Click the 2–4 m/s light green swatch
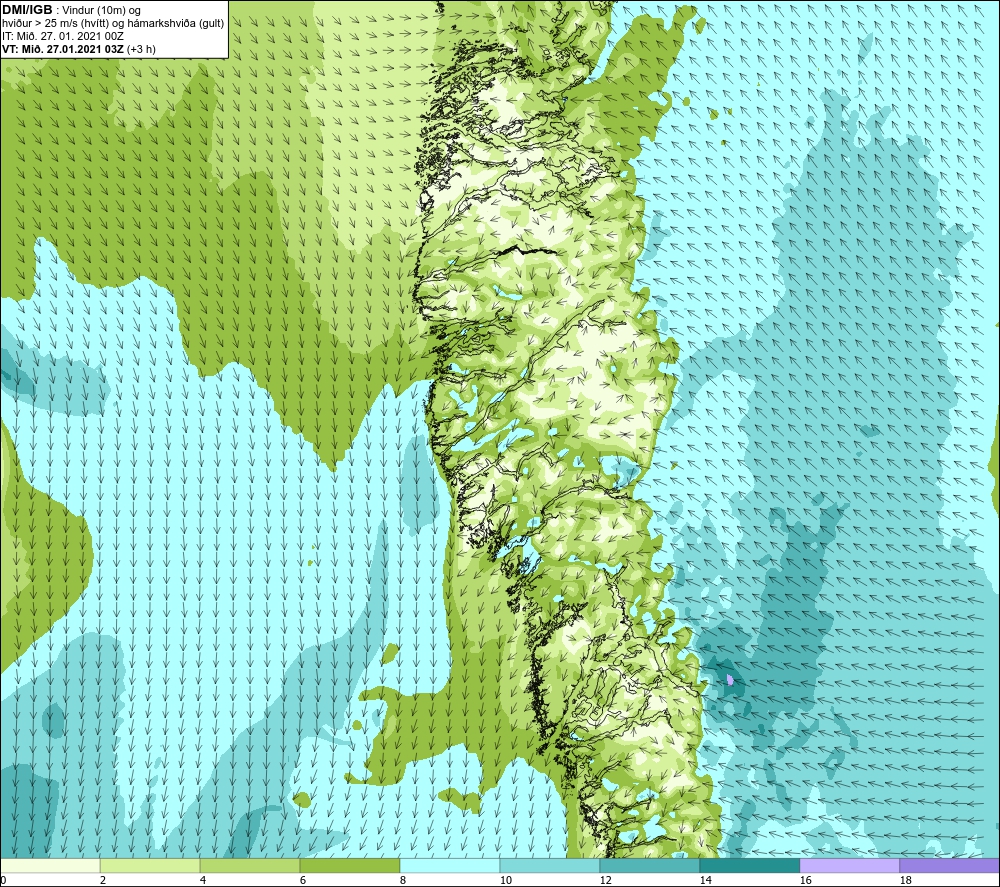Image resolution: width=1000 pixels, height=887 pixels. [x=150, y=865]
